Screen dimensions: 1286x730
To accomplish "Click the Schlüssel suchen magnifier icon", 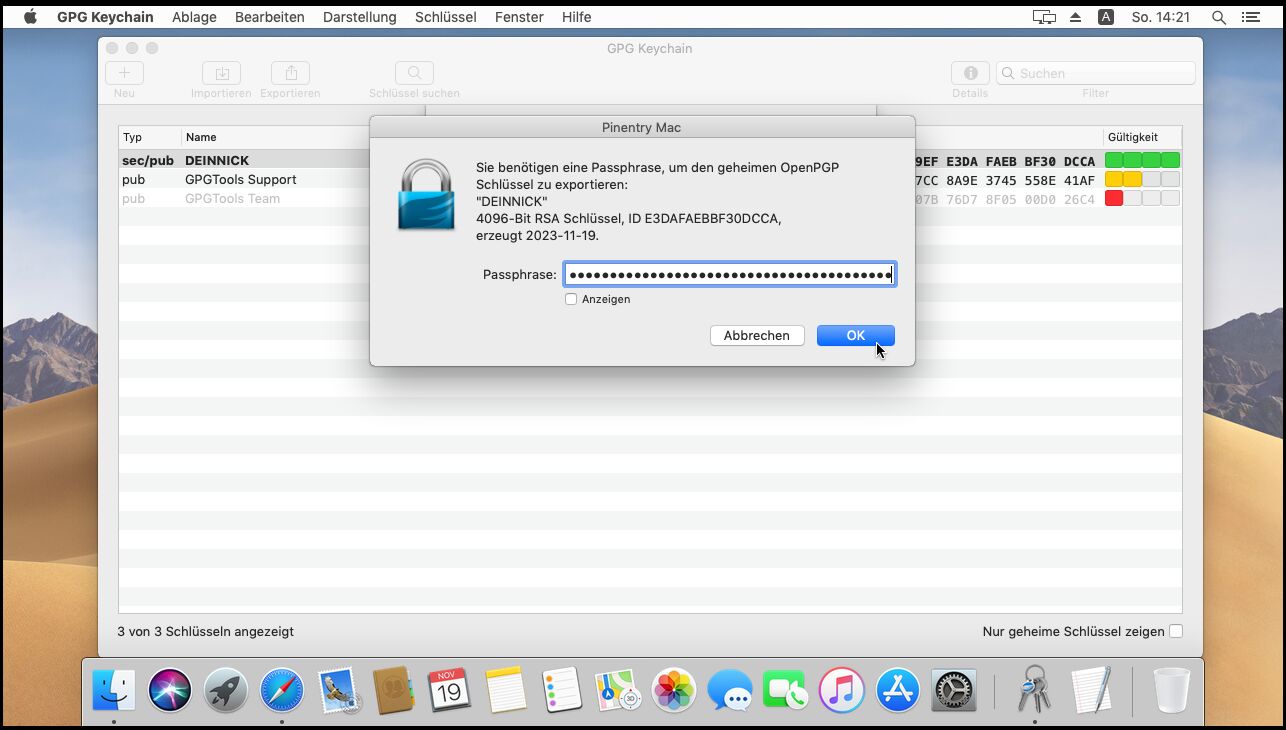I will click(414, 73).
